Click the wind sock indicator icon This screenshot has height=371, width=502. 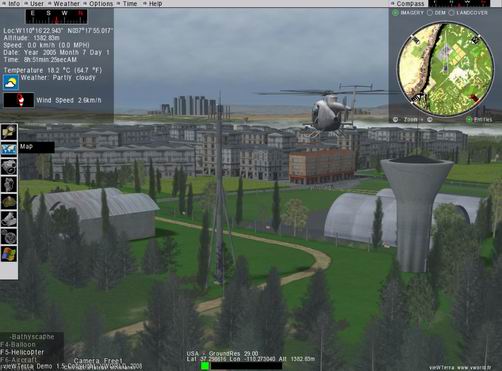[19, 100]
